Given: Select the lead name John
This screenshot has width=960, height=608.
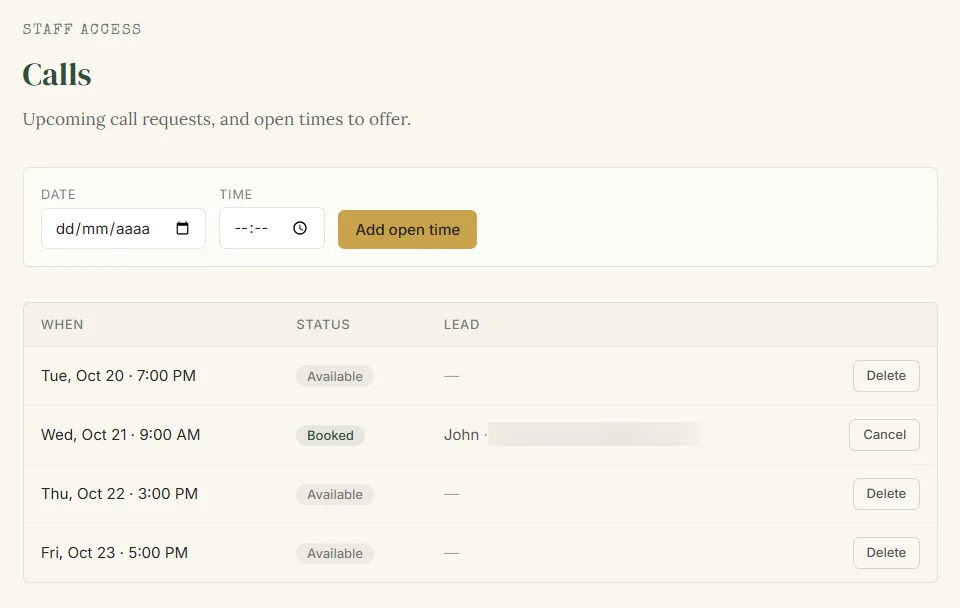Looking at the screenshot, I should click(x=461, y=435).
